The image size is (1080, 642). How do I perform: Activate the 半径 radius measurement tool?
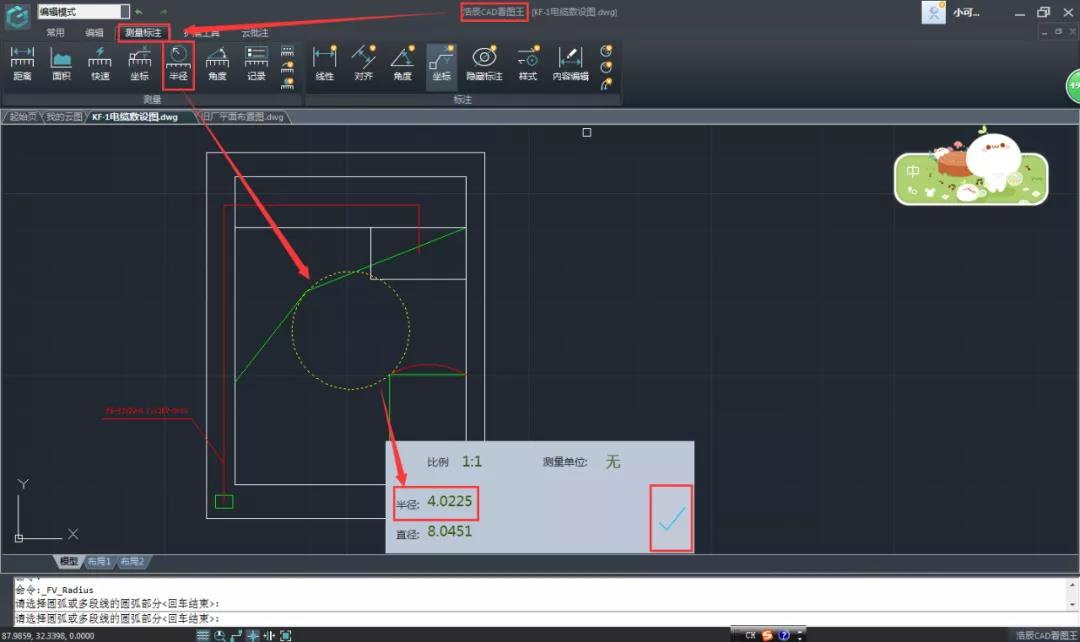(x=178, y=62)
